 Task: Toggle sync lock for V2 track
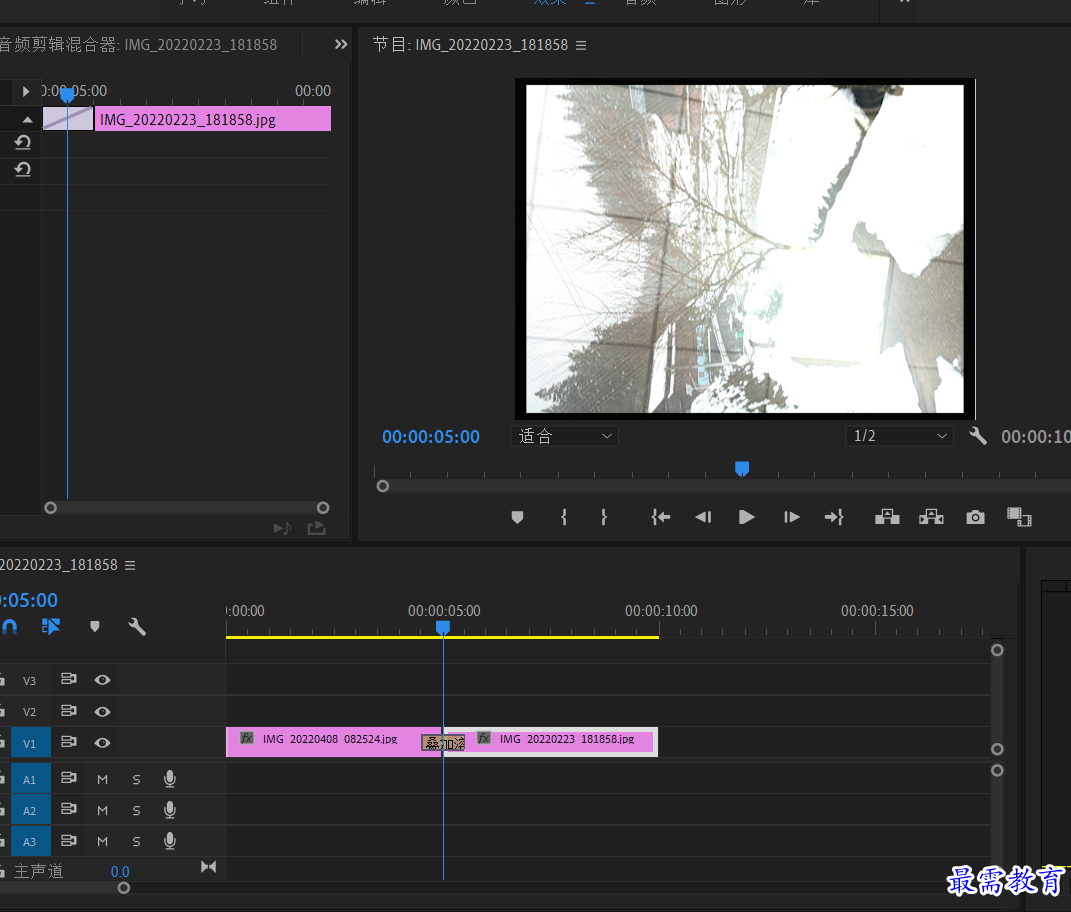[69, 711]
